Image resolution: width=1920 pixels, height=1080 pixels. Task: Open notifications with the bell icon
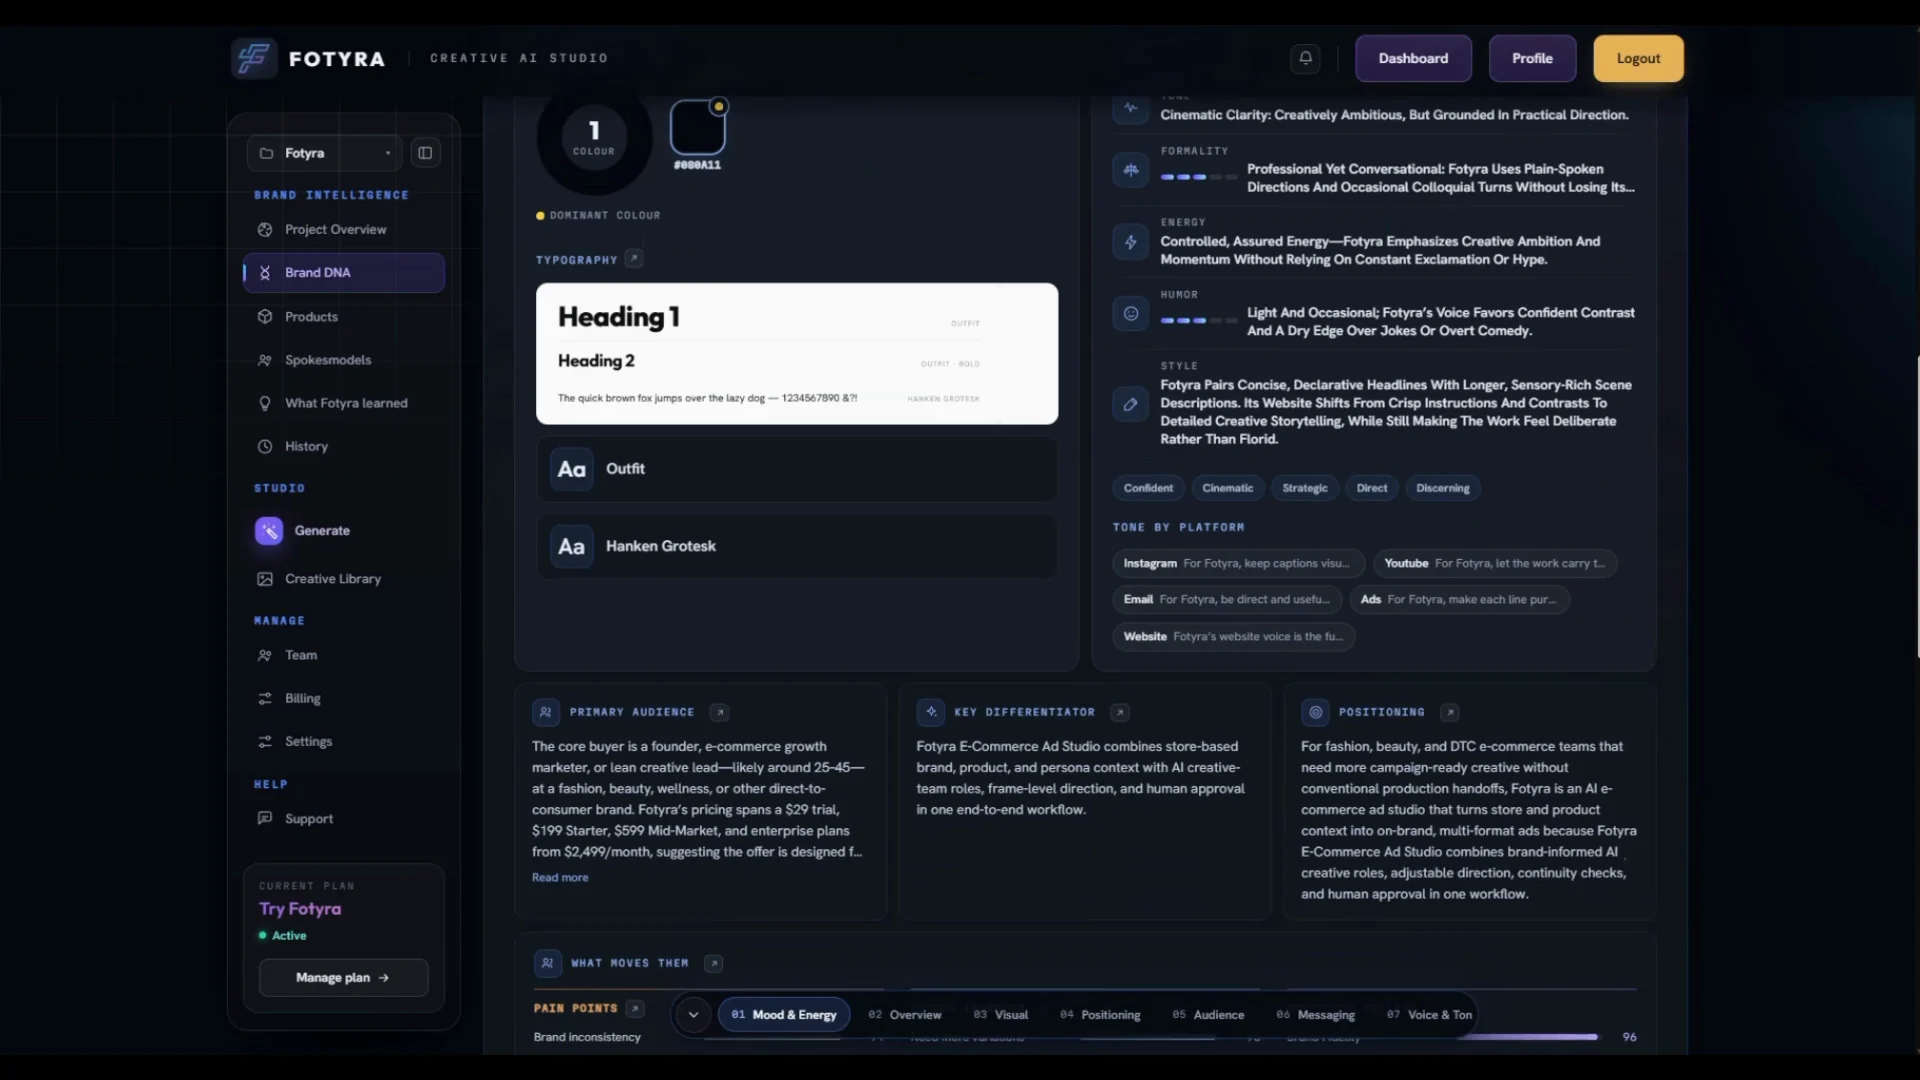(1305, 58)
